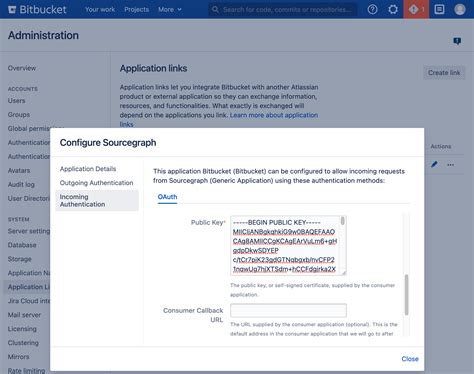474x374 pixels.
Task: Open Licensing in the admin sidebar
Action: [x=22, y=329]
